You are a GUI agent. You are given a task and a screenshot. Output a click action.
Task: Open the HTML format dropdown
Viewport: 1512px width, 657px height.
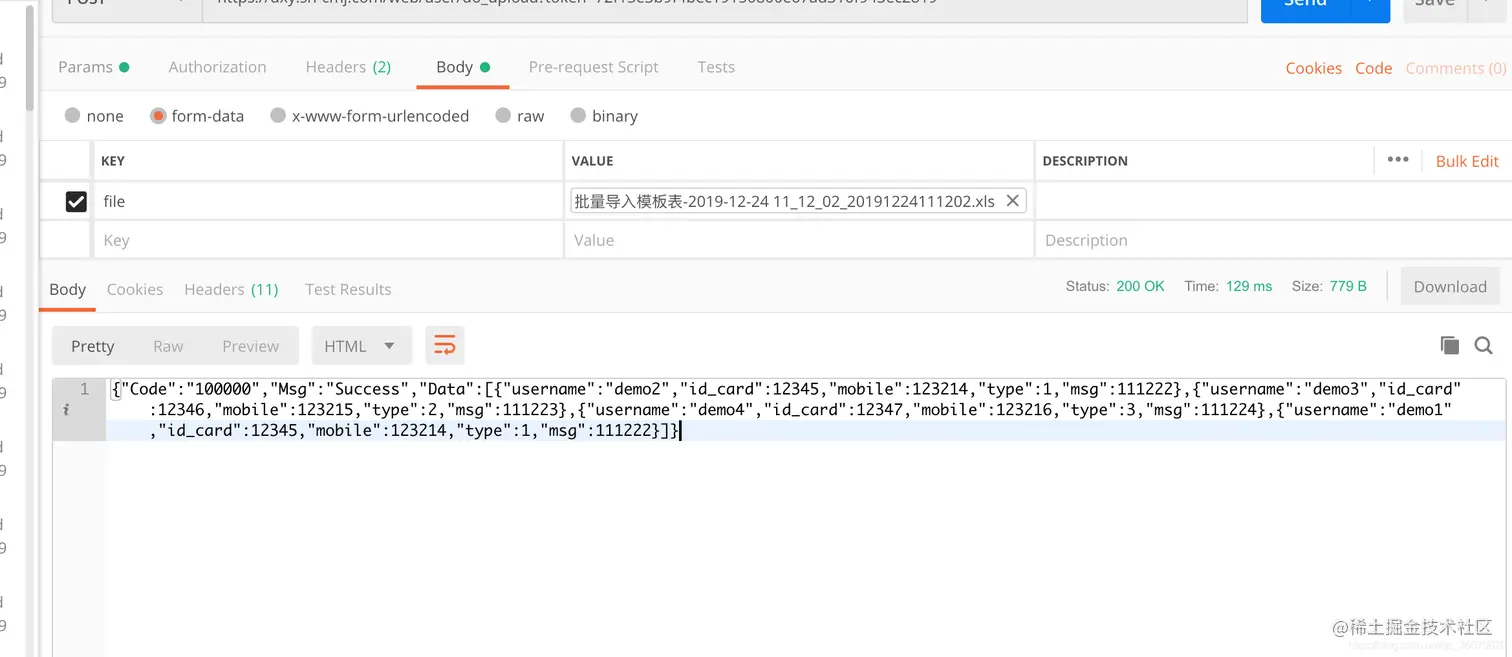(x=360, y=346)
